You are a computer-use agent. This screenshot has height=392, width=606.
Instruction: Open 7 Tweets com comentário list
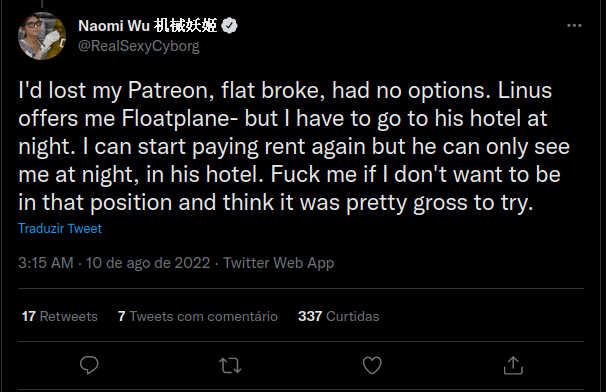pos(197,316)
